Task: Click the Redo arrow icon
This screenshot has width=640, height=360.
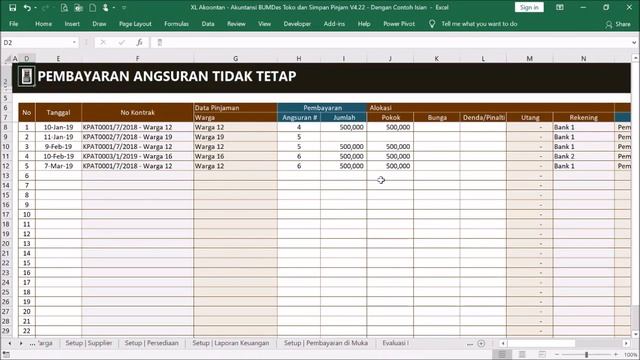Action: pyautogui.click(x=45, y=7)
